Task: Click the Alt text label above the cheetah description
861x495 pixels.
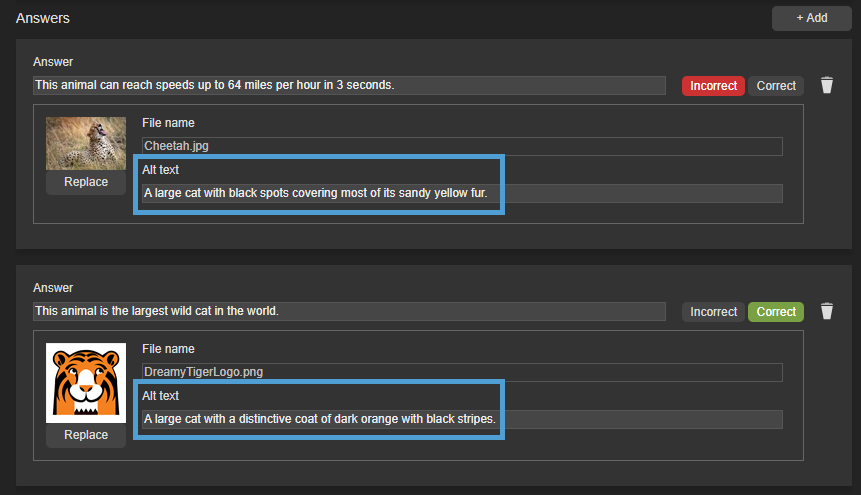Action: (x=161, y=170)
